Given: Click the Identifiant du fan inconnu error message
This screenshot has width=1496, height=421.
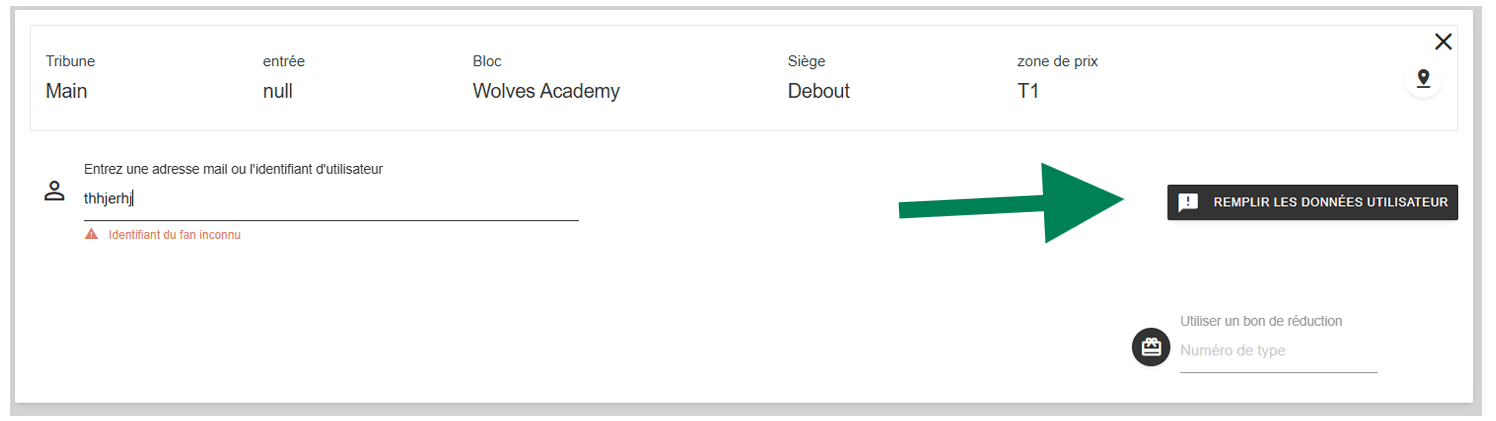Looking at the screenshot, I should [x=174, y=235].
